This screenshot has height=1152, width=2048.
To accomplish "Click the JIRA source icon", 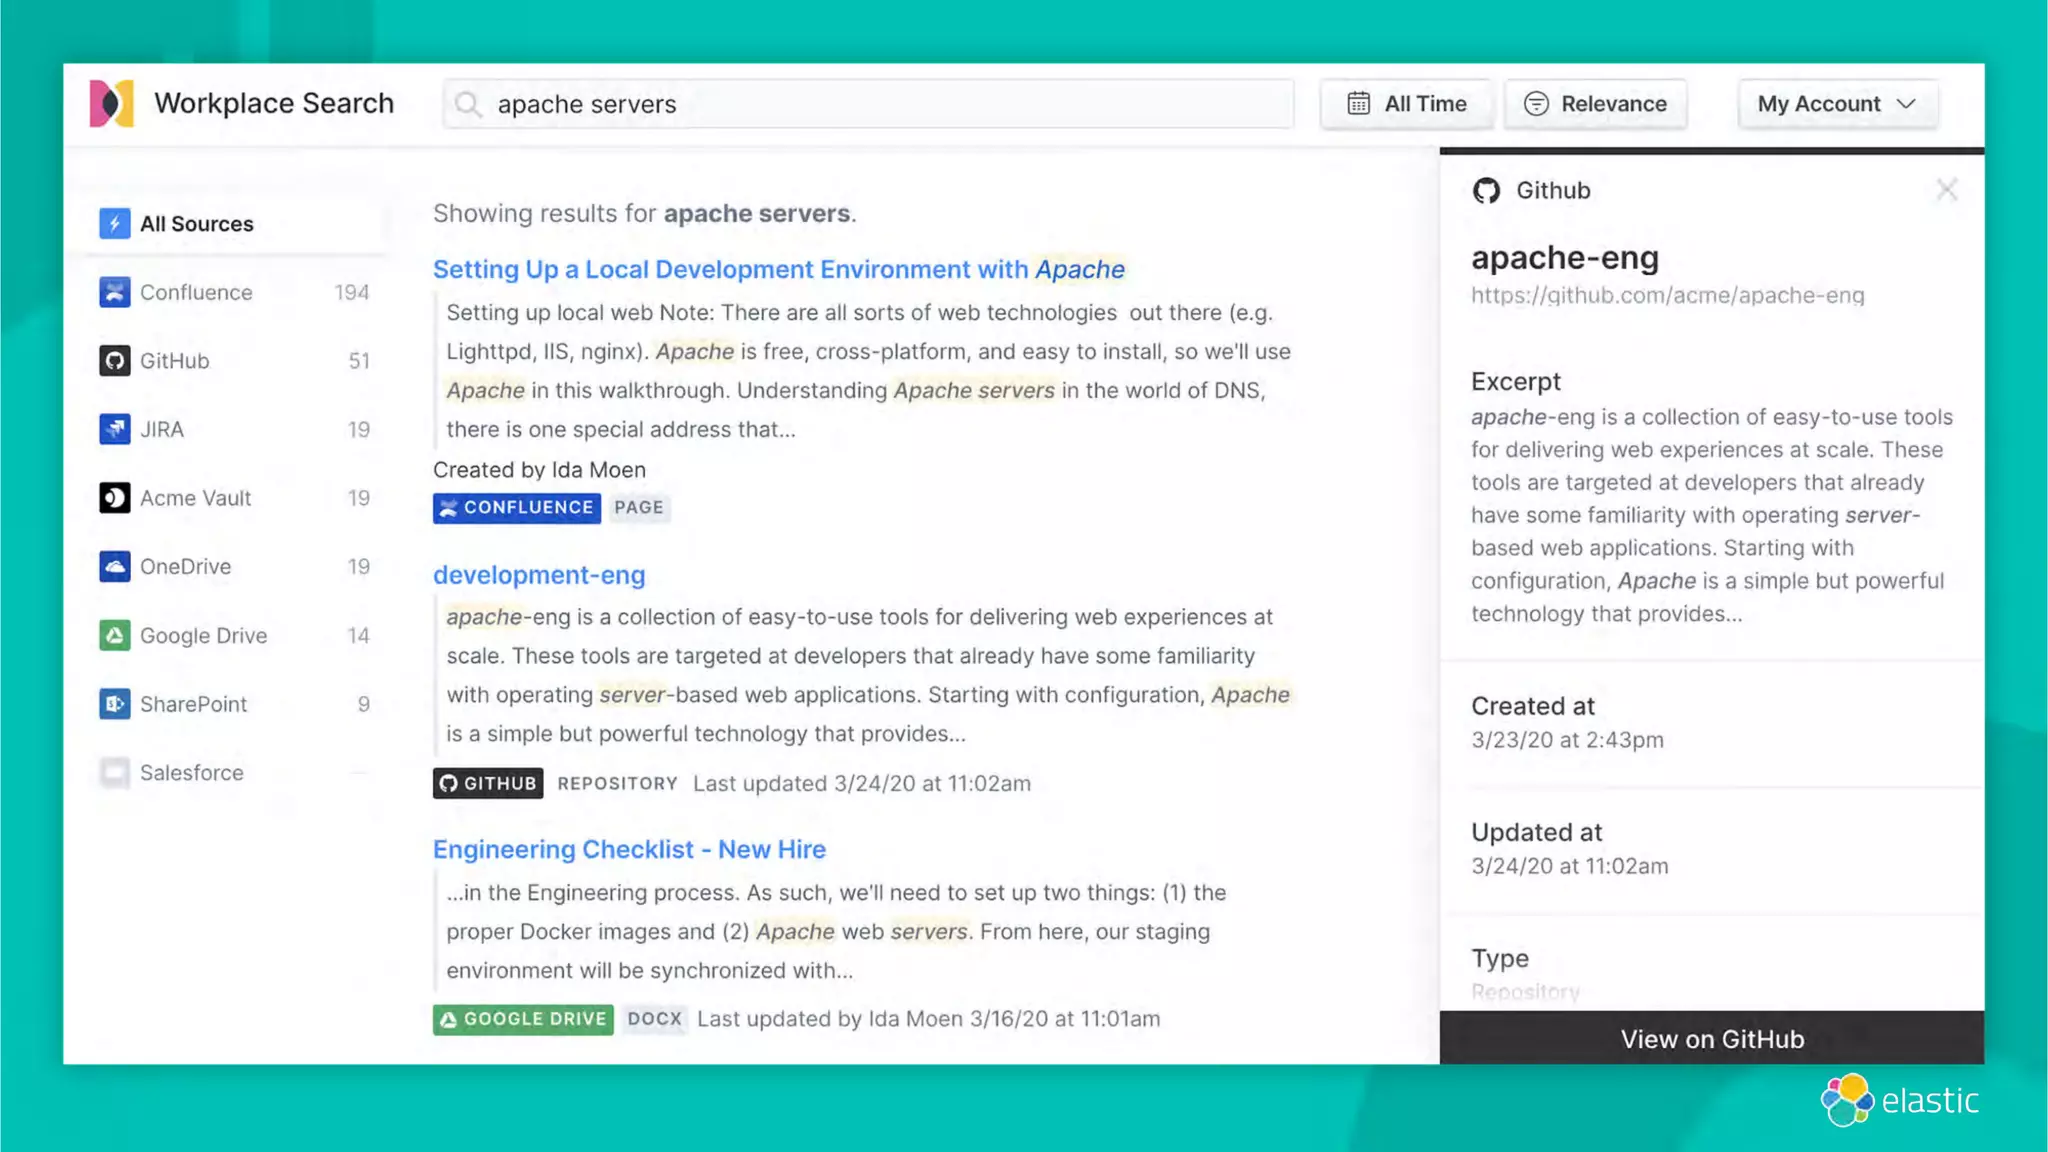I will point(115,429).
